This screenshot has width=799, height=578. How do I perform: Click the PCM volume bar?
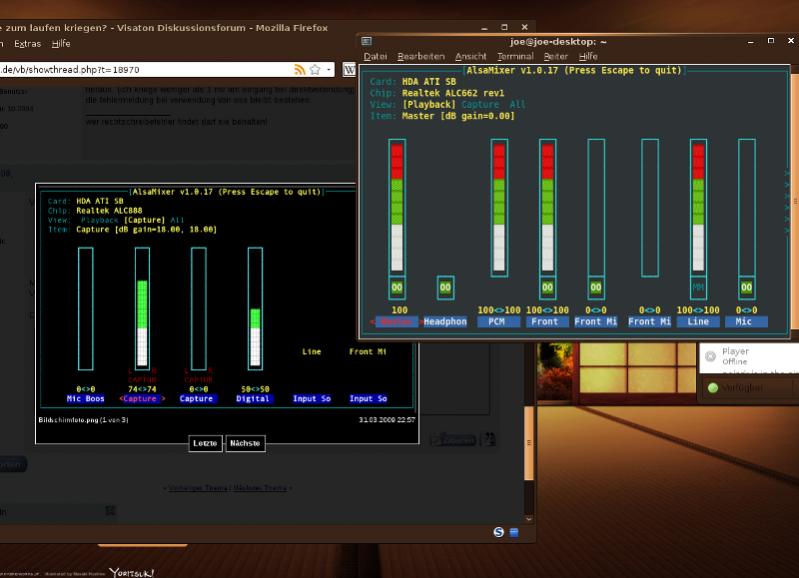tap(499, 208)
